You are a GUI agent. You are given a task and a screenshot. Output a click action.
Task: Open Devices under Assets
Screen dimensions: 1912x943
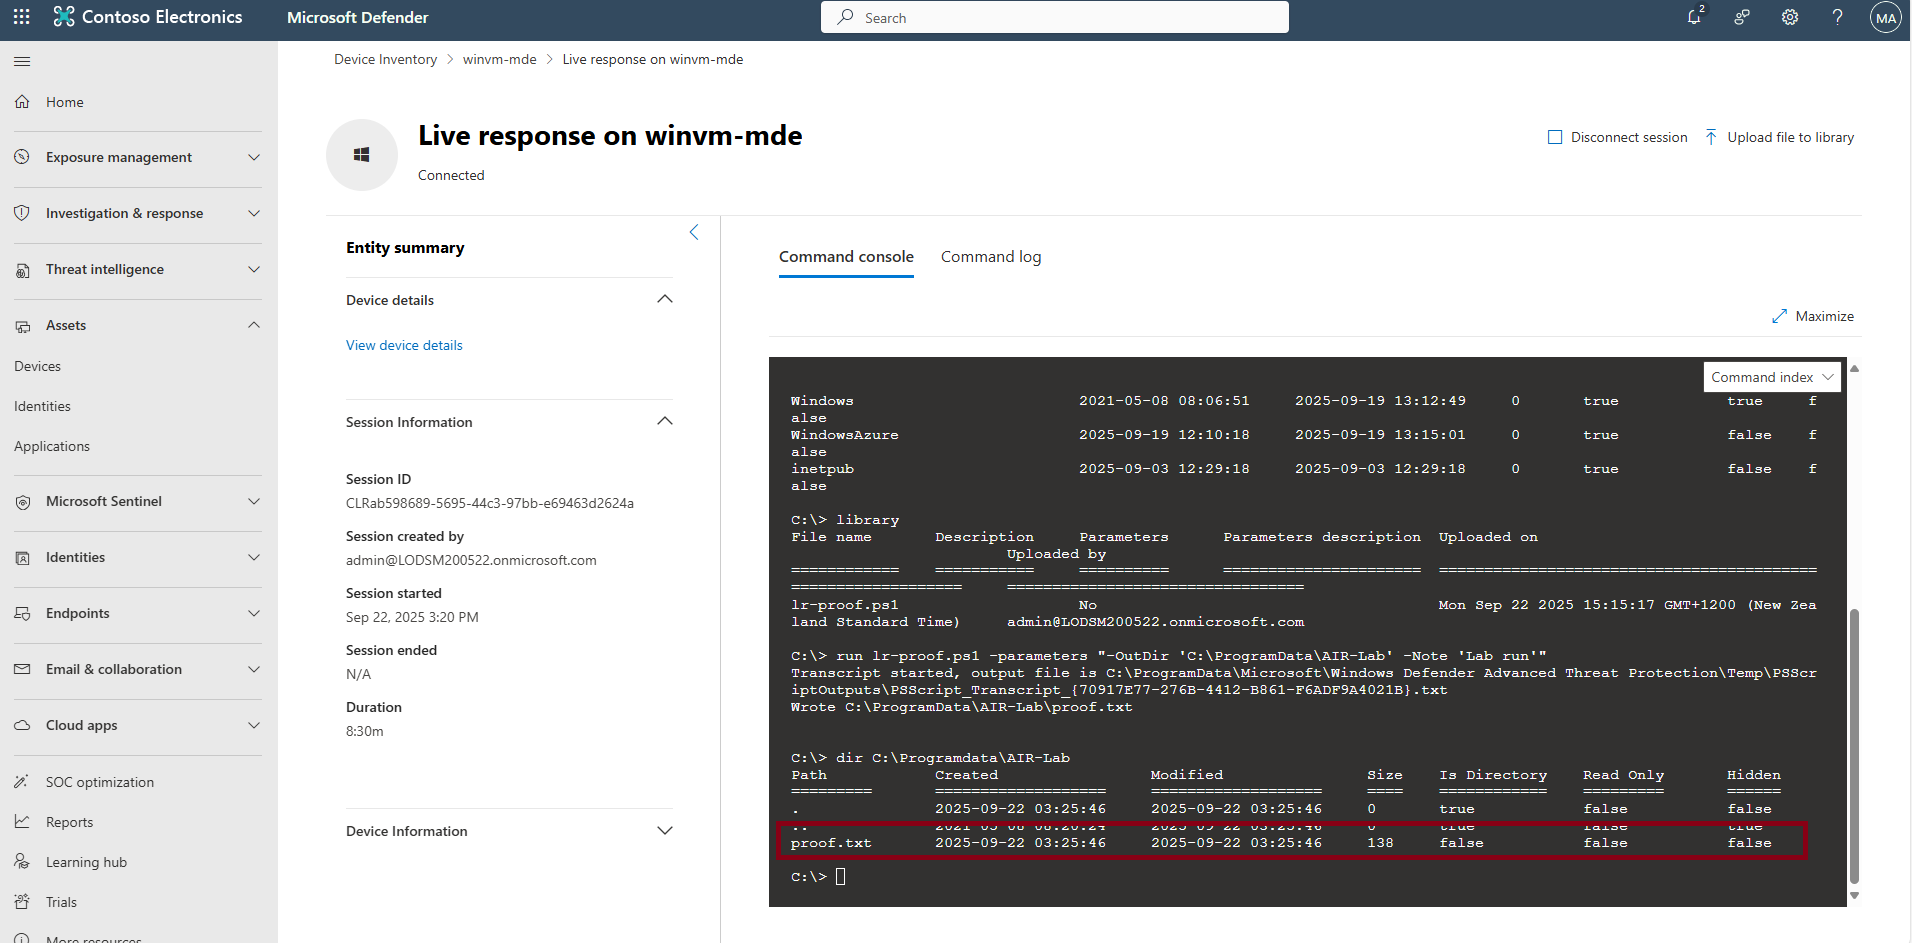pos(38,366)
